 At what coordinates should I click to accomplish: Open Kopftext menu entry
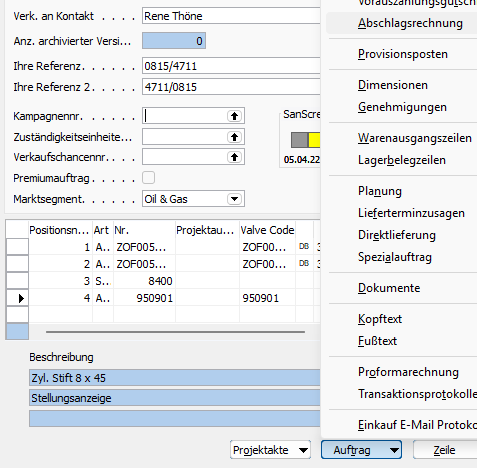click(x=380, y=319)
